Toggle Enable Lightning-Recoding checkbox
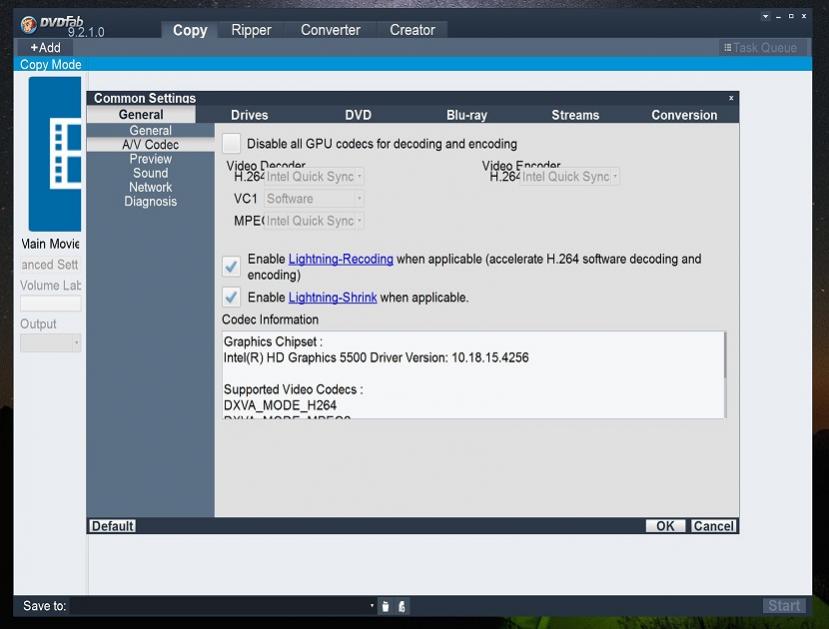Viewport: 829px width, 629px height. 231,266
